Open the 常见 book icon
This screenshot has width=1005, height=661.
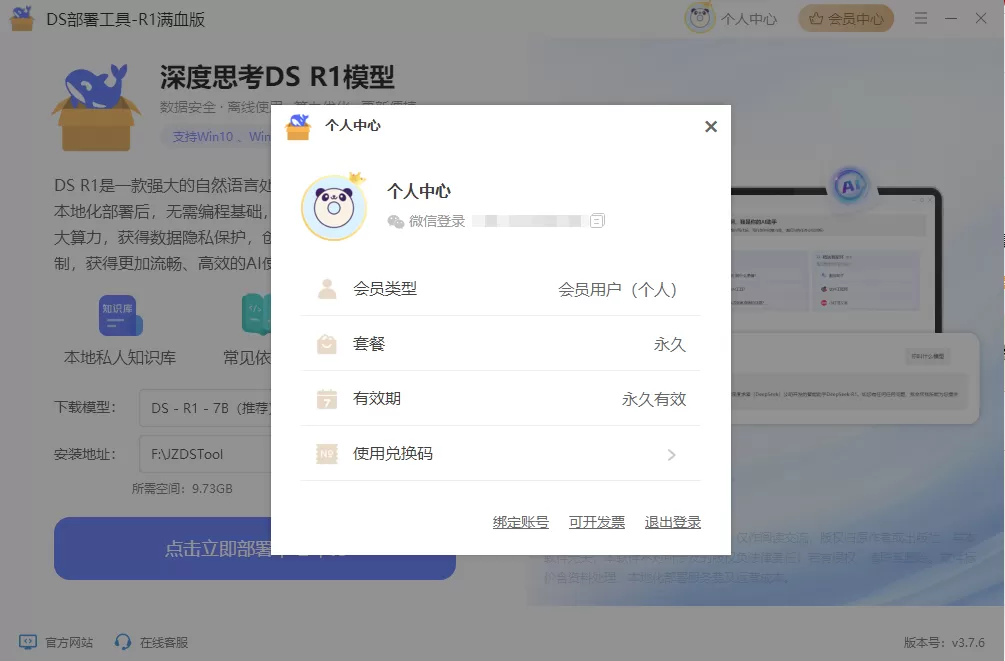[x=256, y=315]
